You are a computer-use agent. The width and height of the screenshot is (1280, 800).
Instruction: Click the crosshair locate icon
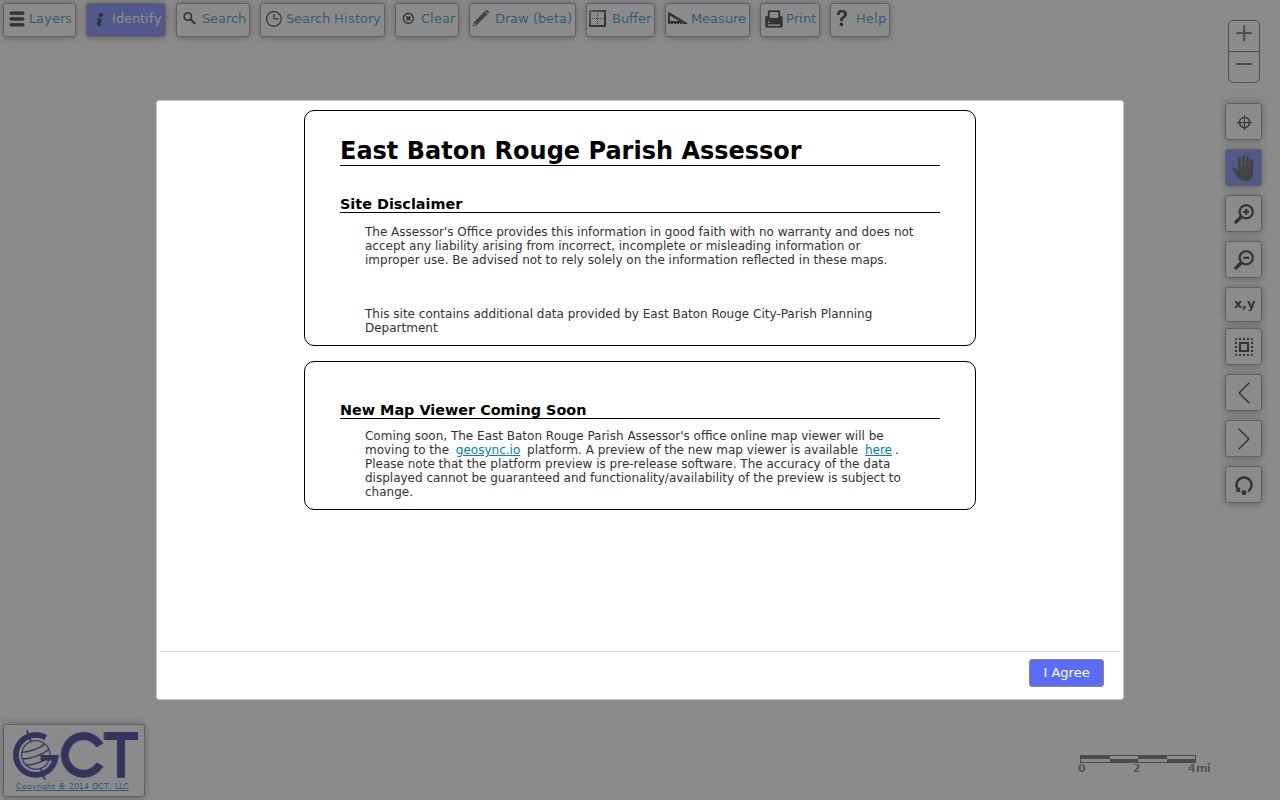1244,123
